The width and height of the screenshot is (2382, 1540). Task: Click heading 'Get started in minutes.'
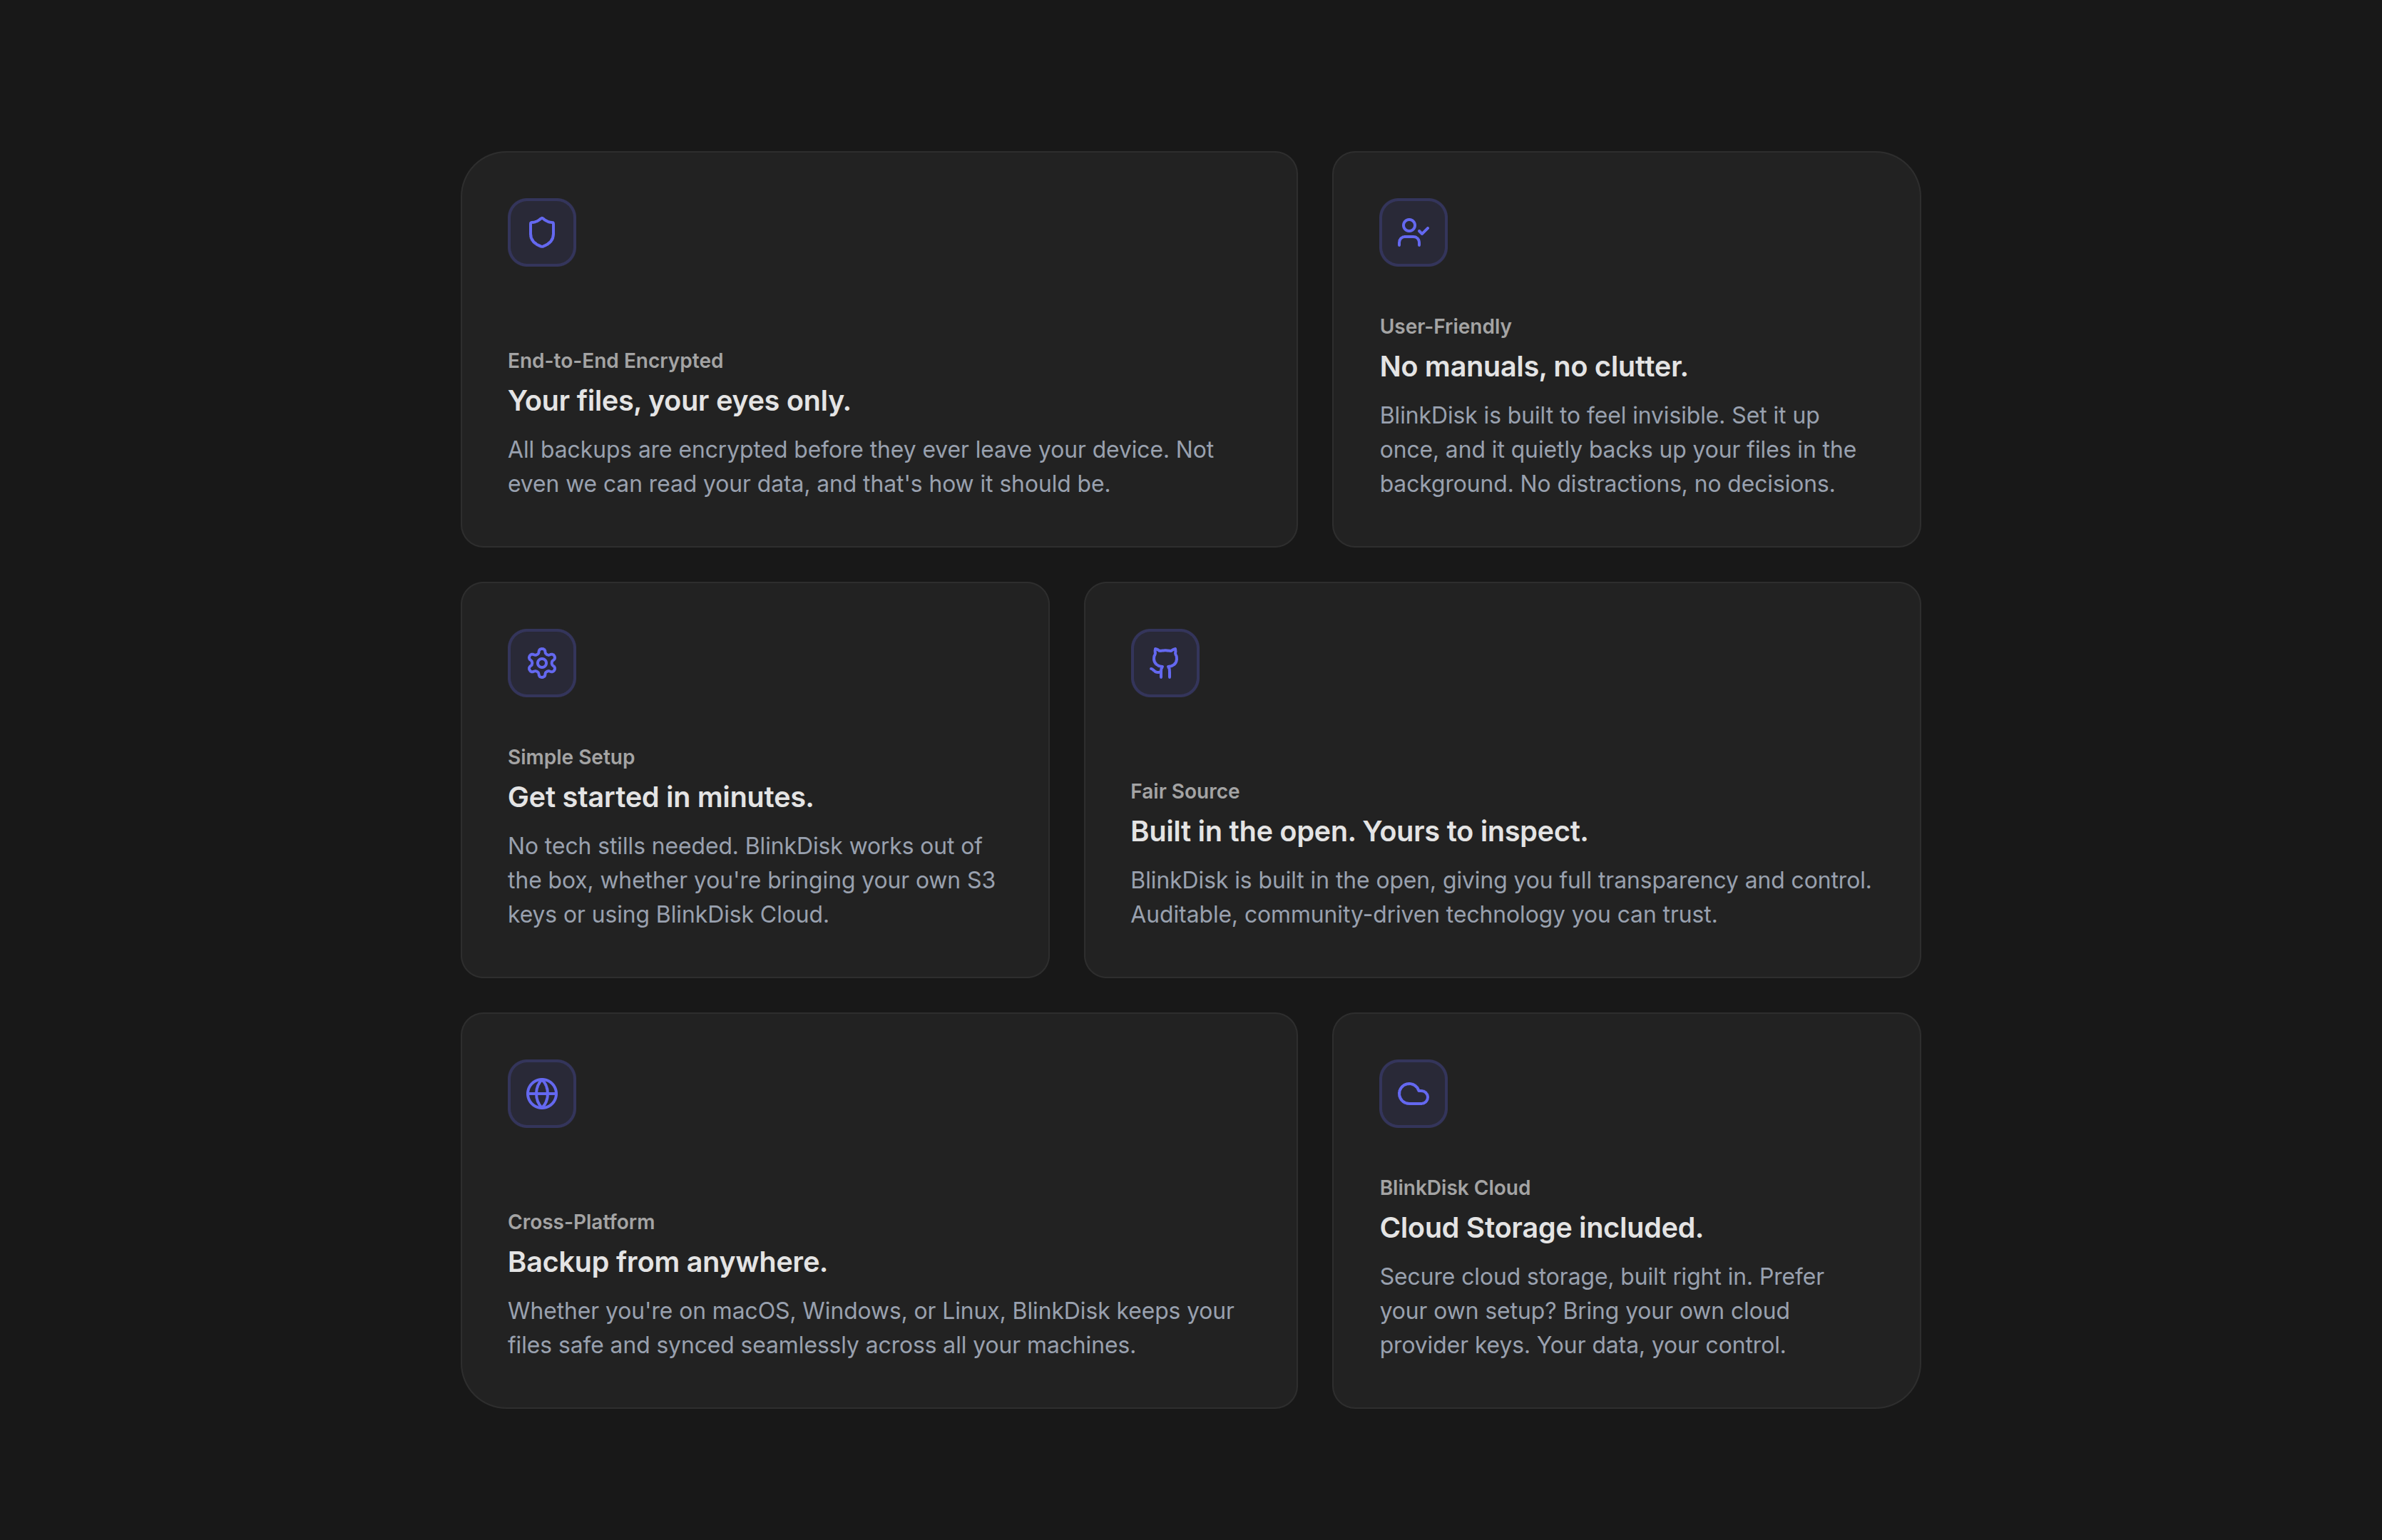(x=660, y=797)
